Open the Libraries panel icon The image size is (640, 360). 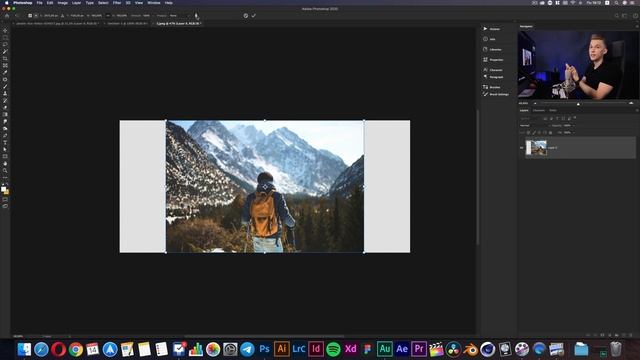click(x=485, y=49)
